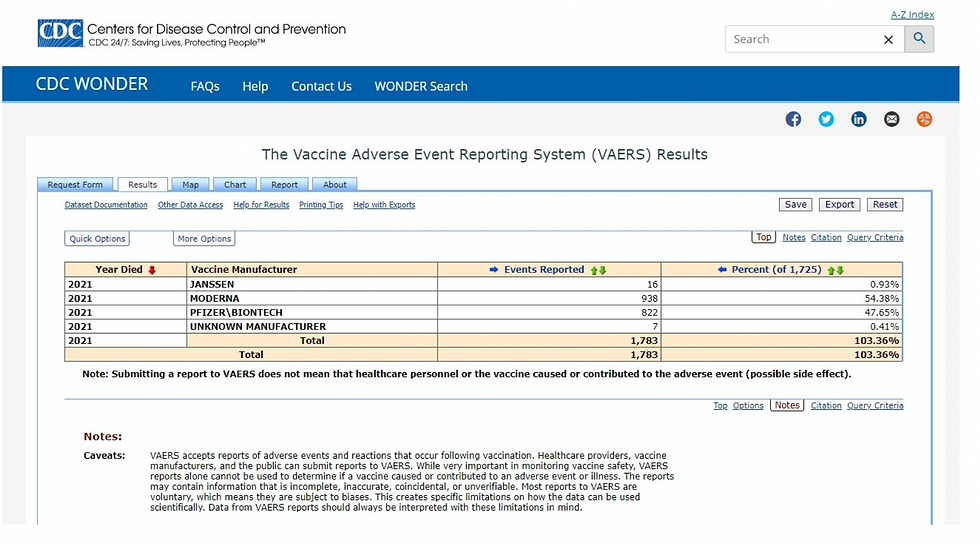This screenshot has width=980, height=544.
Task: Select the MODERNA manufacturer cell
Action: [312, 298]
